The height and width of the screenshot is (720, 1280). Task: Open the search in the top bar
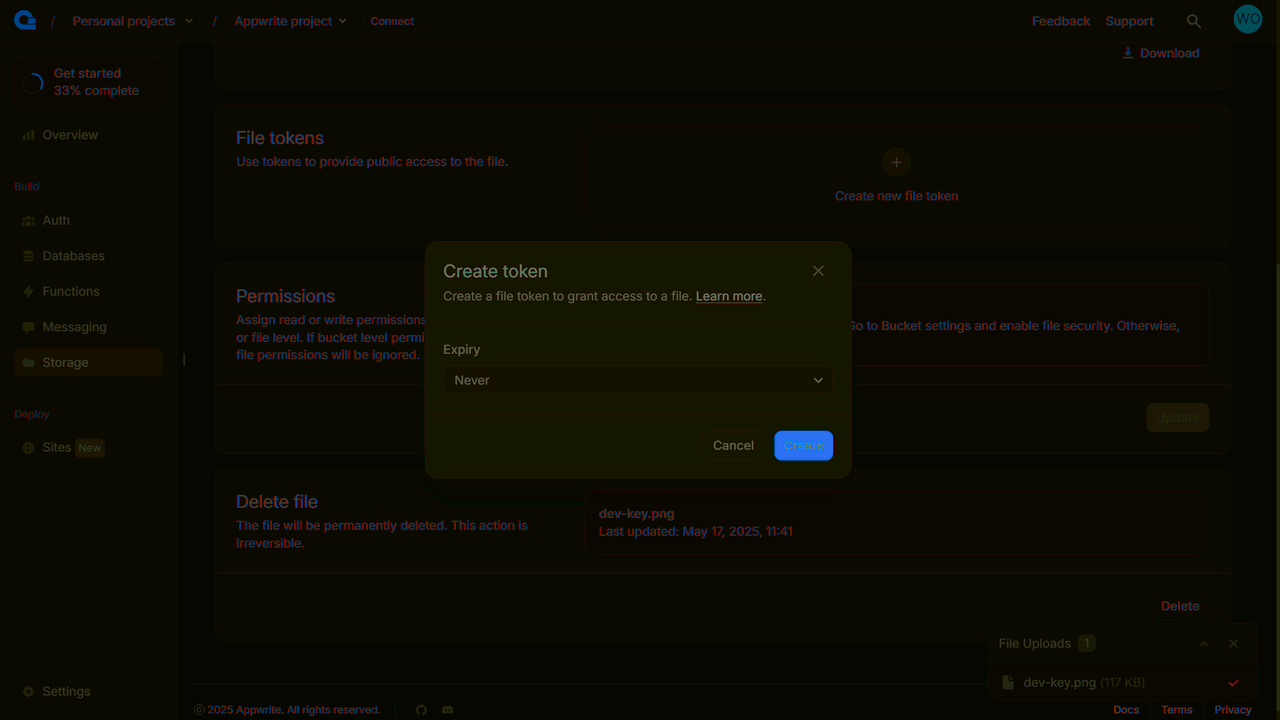coord(1193,20)
